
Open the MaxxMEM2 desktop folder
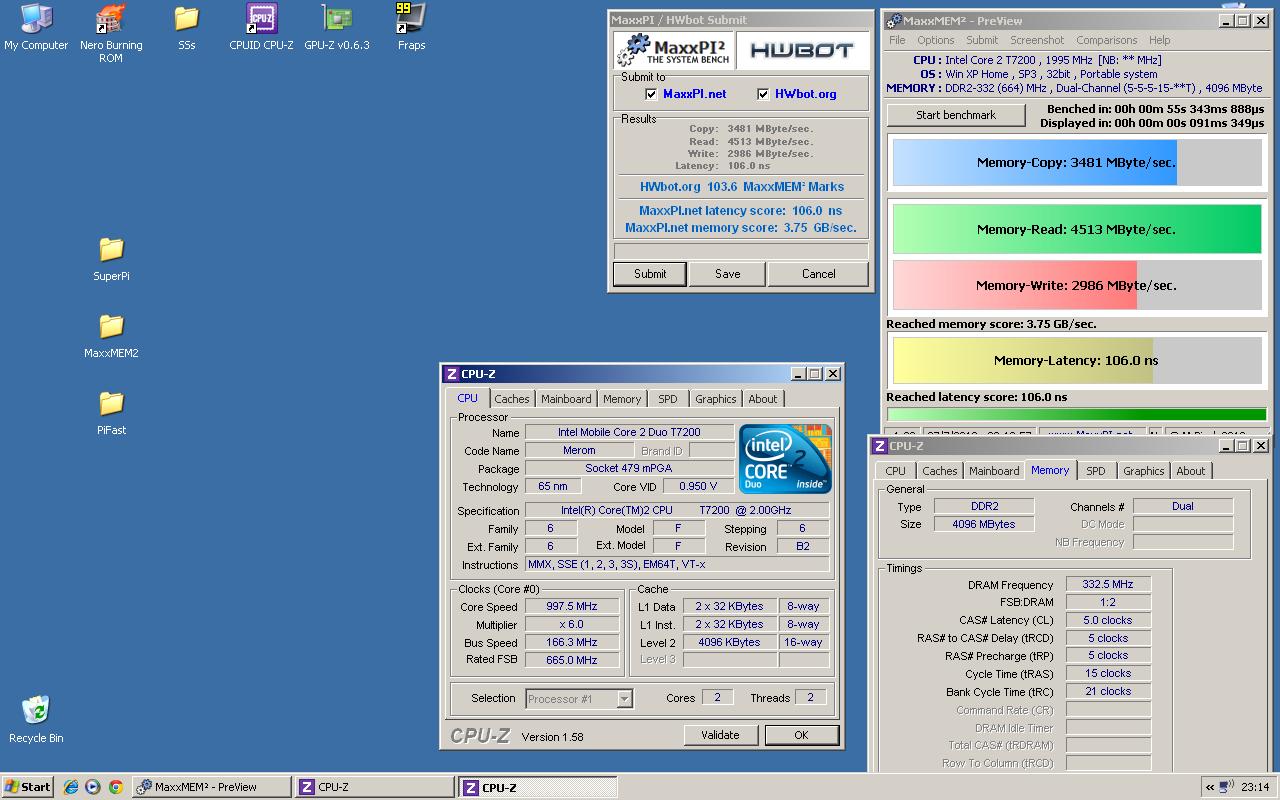[x=111, y=335]
